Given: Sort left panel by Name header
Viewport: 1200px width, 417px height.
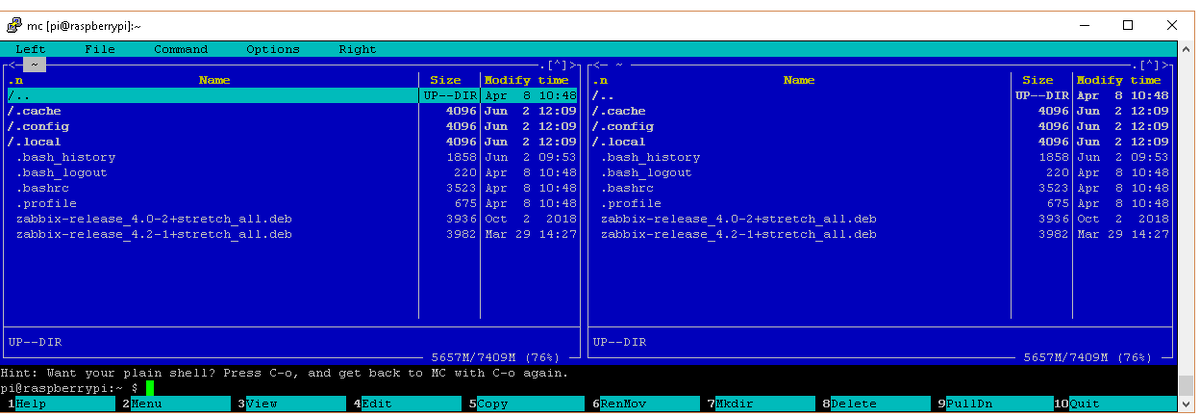Looking at the screenshot, I should pos(214,80).
